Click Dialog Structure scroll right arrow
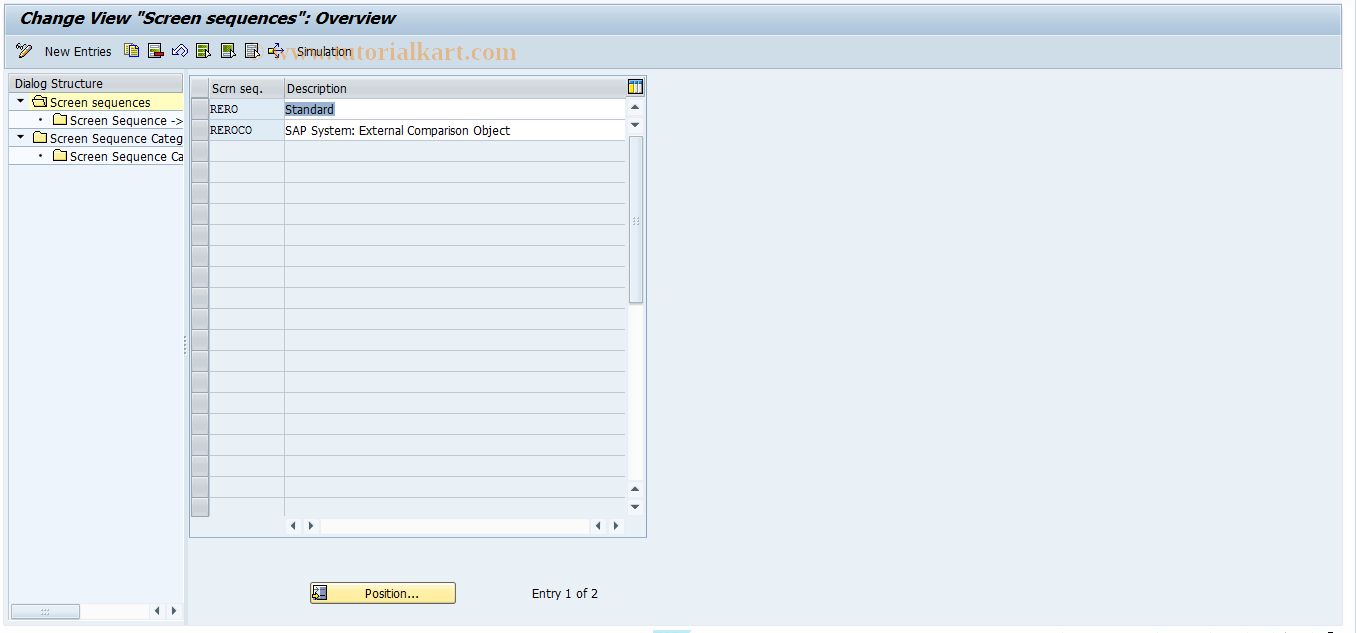This screenshot has height=633, width=1356. [x=174, y=611]
